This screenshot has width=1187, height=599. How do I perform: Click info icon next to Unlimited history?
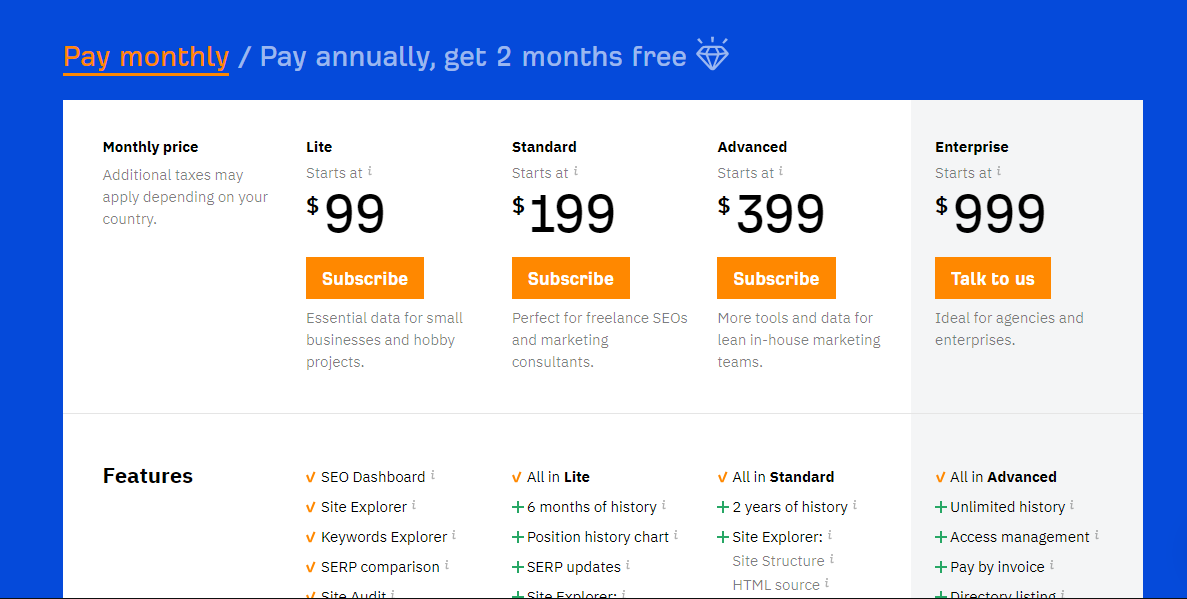pyautogui.click(x=1071, y=504)
